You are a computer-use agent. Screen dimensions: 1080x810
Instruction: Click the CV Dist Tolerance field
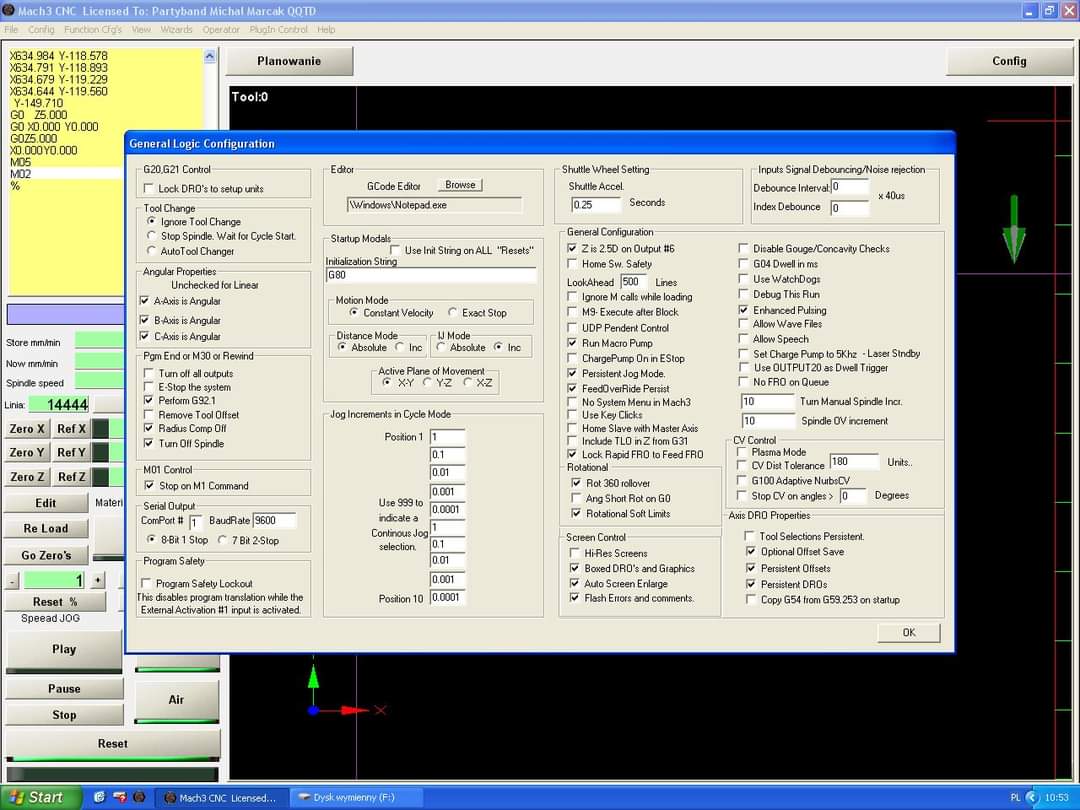[854, 461]
